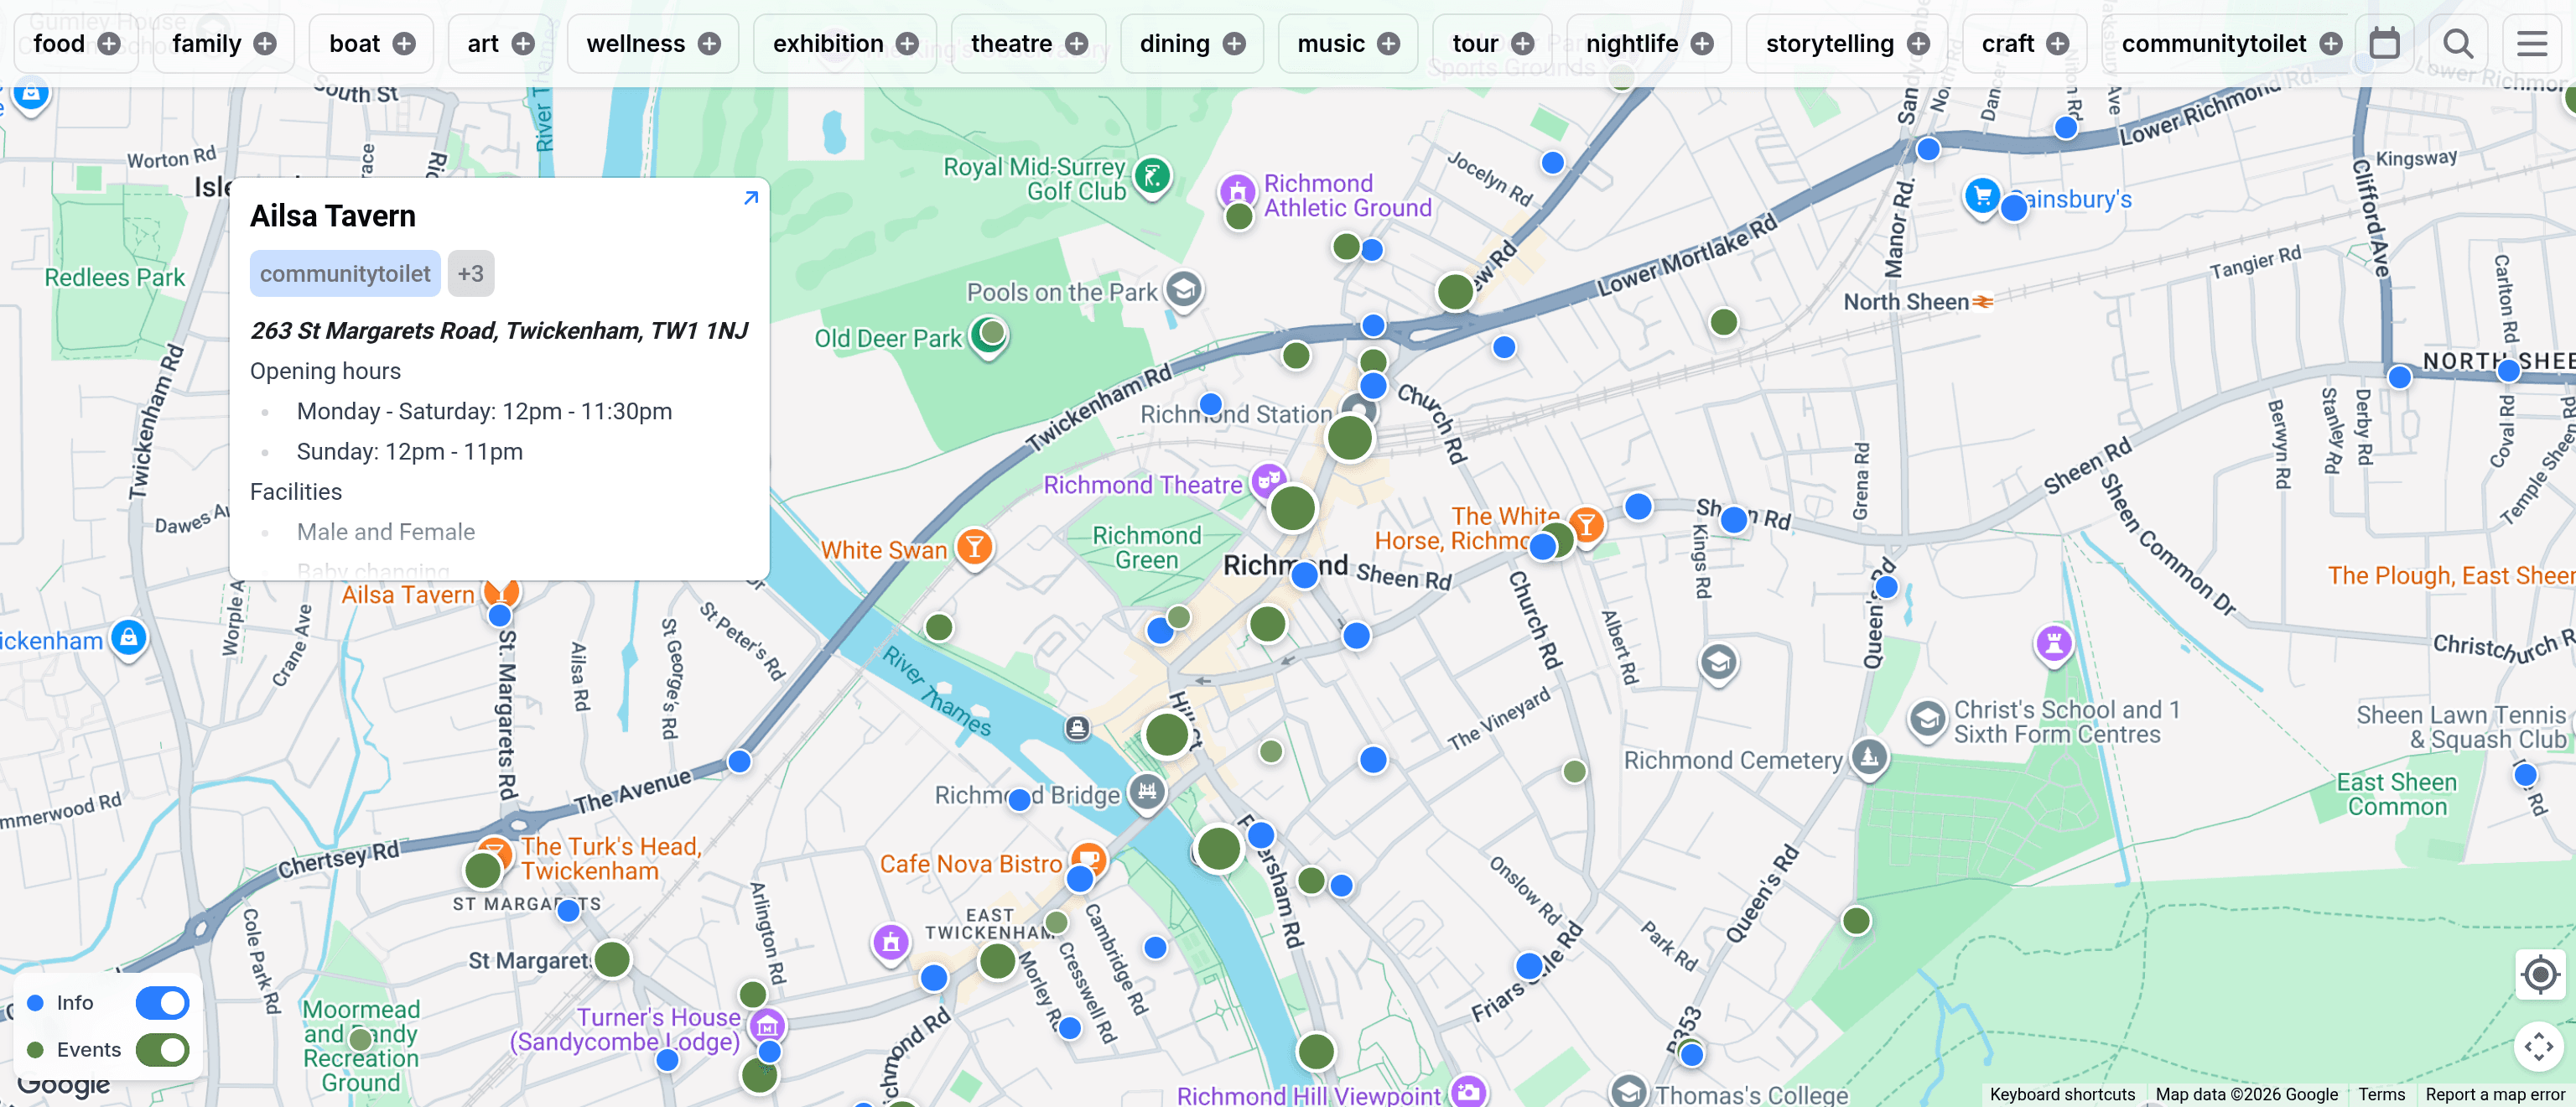
Task: Click the Royal Mid-Surrey Golf Club marker
Action: point(1153,177)
